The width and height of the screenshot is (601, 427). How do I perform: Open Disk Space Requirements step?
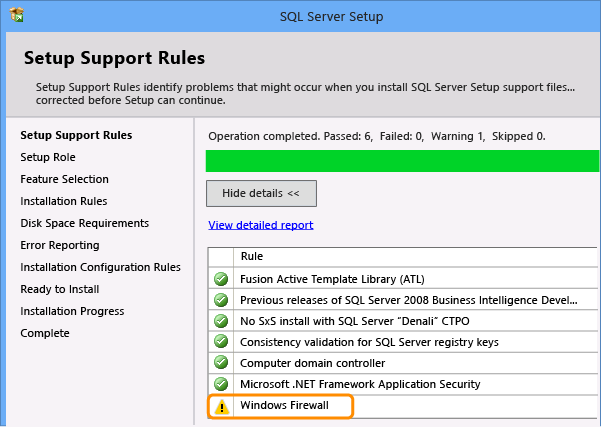(84, 223)
